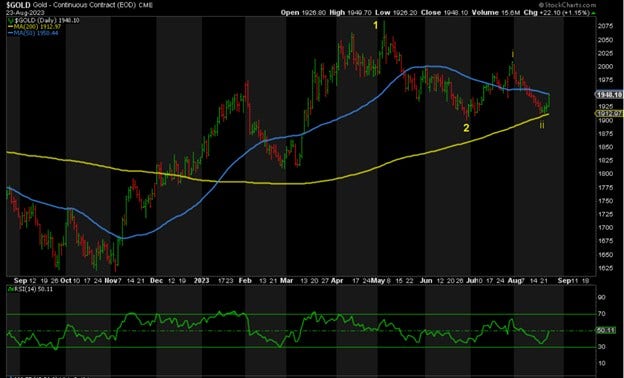The height and width of the screenshot is (378, 624).
Task: Click the Aug date axis label
Action: (515, 281)
